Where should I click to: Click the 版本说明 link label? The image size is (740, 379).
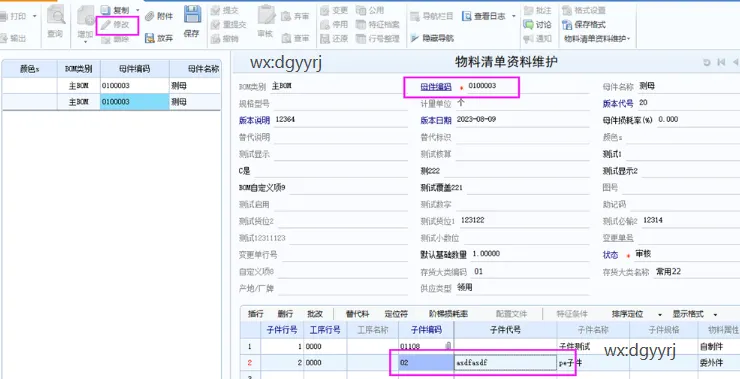tap(255, 120)
